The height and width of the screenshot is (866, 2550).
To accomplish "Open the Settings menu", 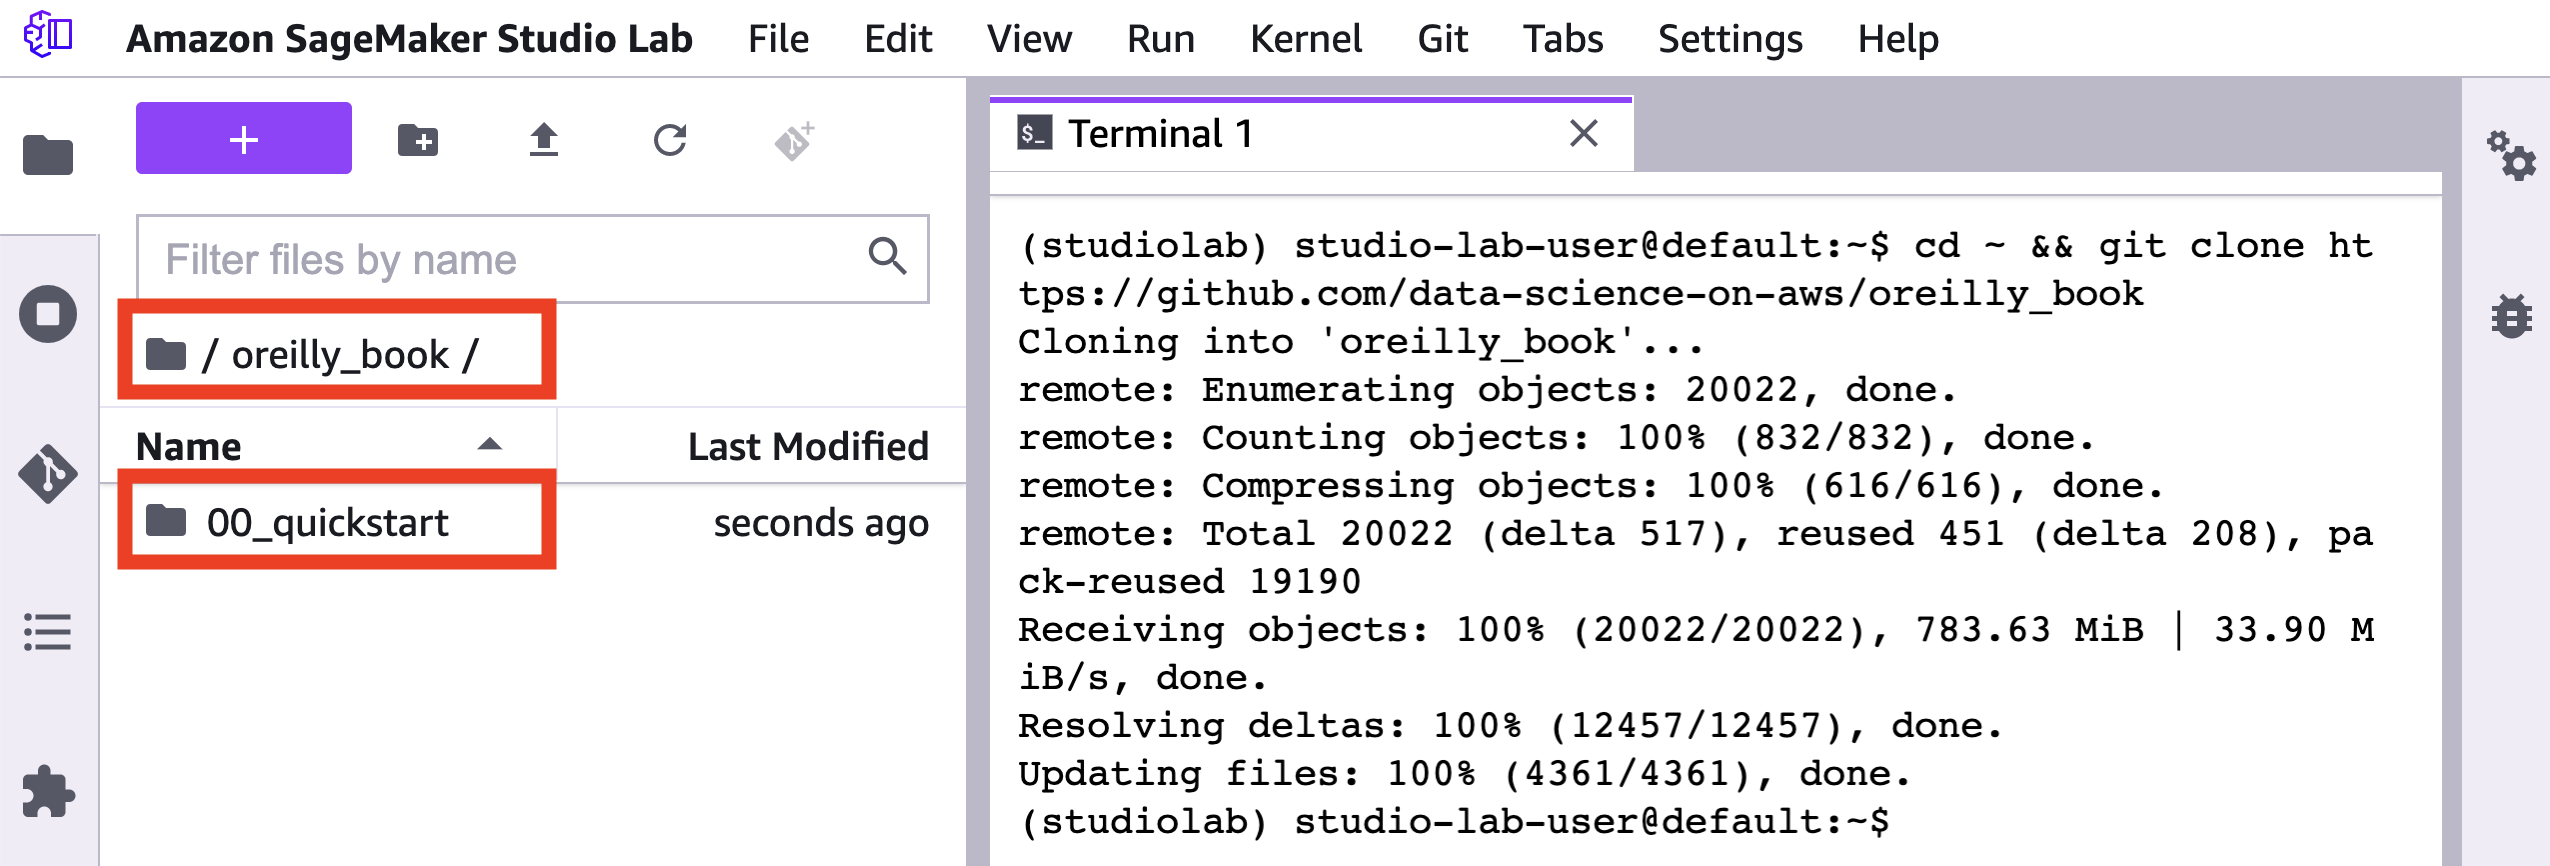I will pyautogui.click(x=1730, y=39).
